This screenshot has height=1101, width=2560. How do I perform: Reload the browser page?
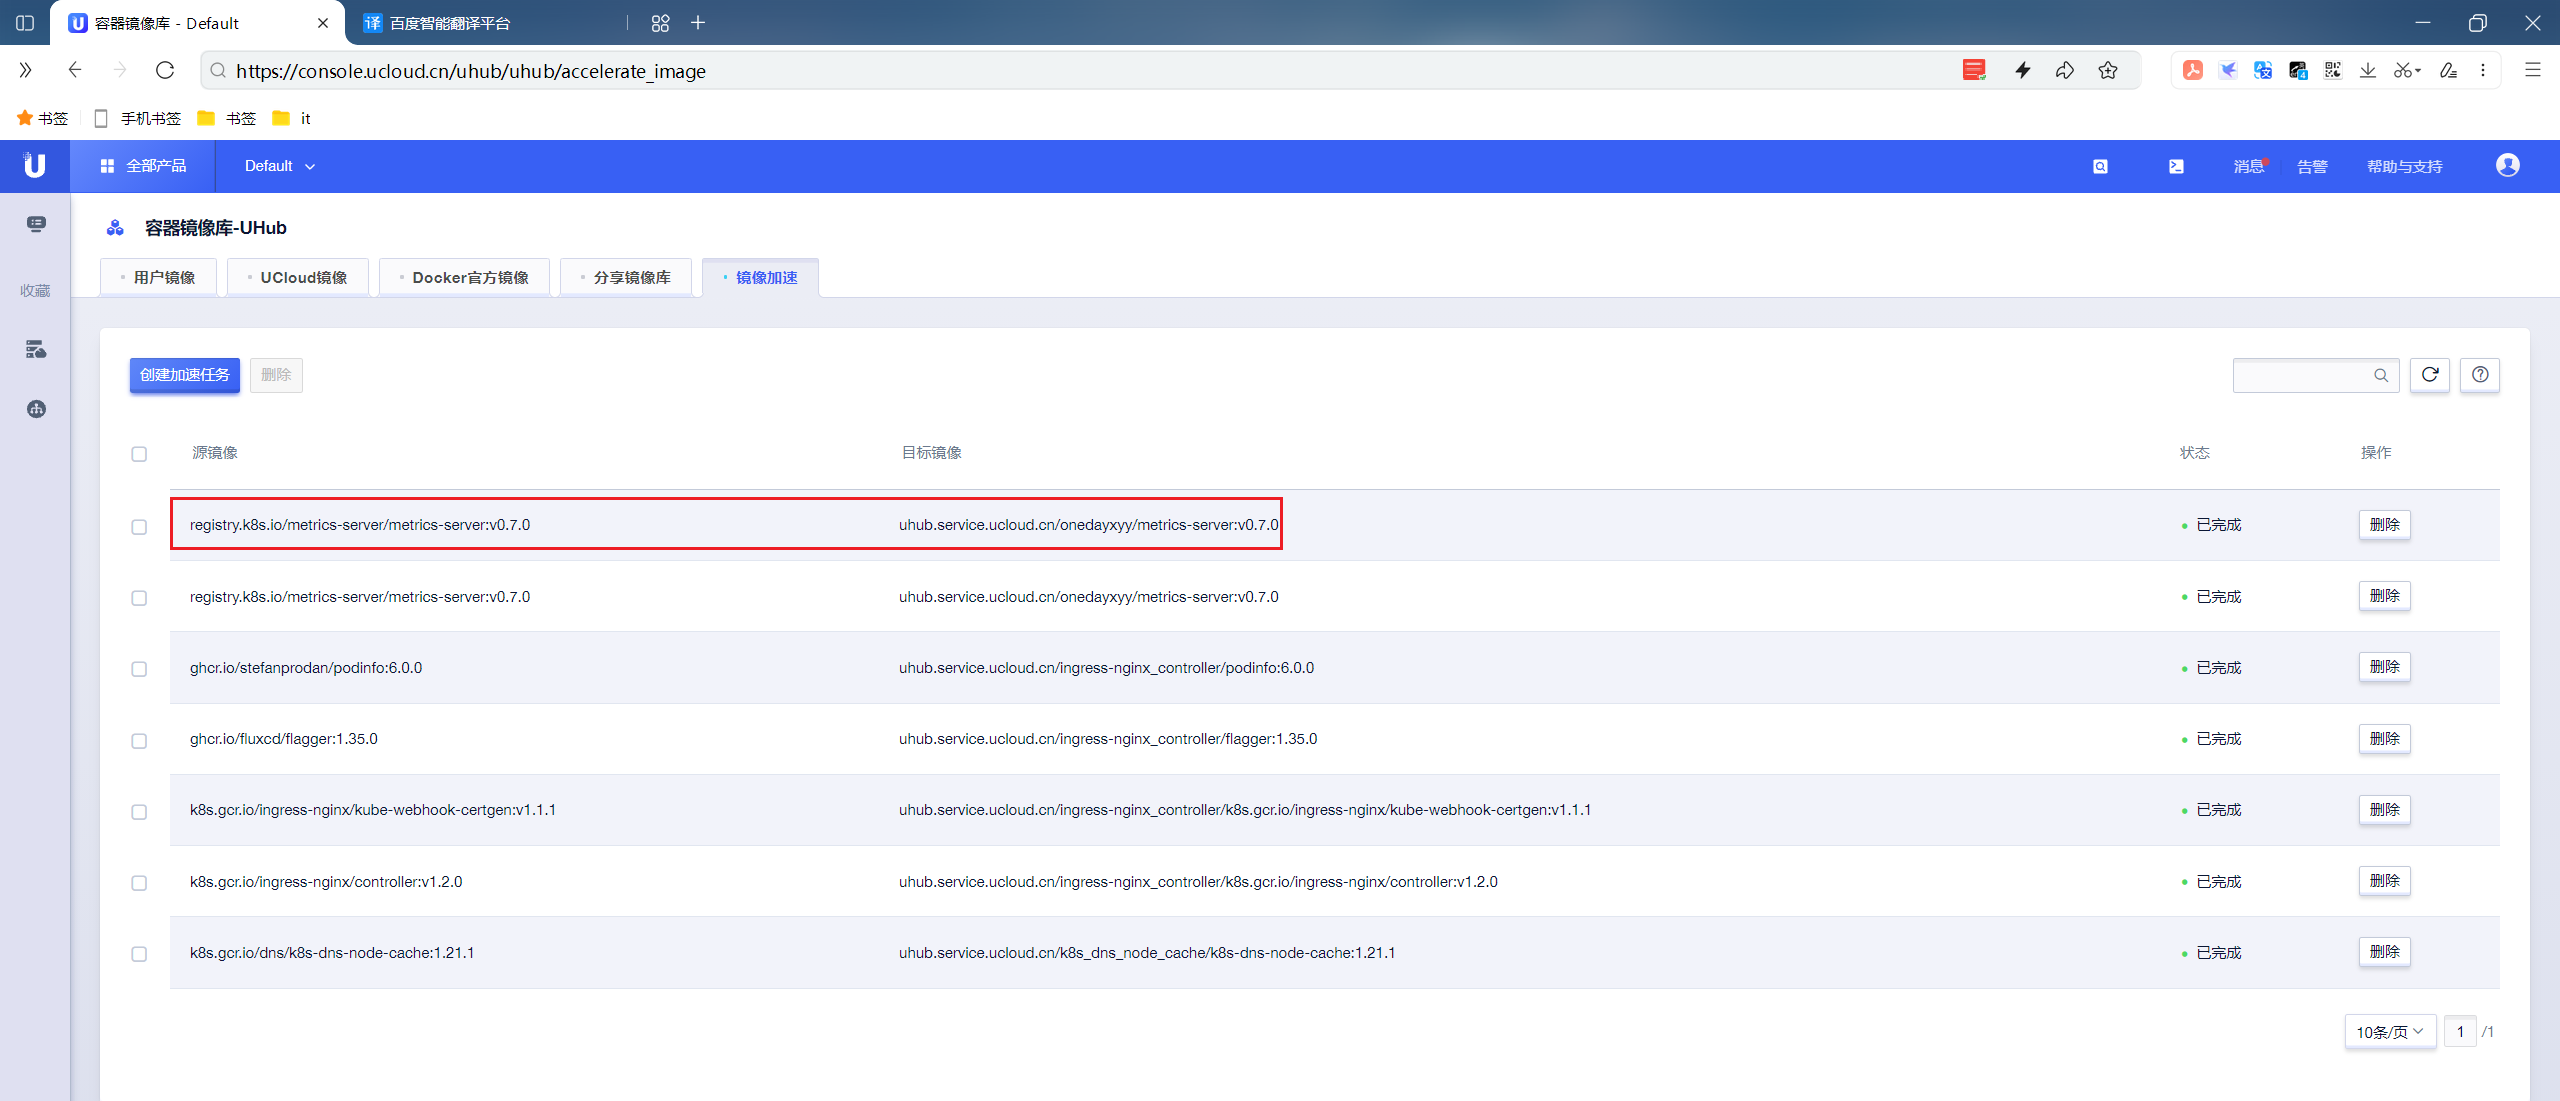pos(165,70)
